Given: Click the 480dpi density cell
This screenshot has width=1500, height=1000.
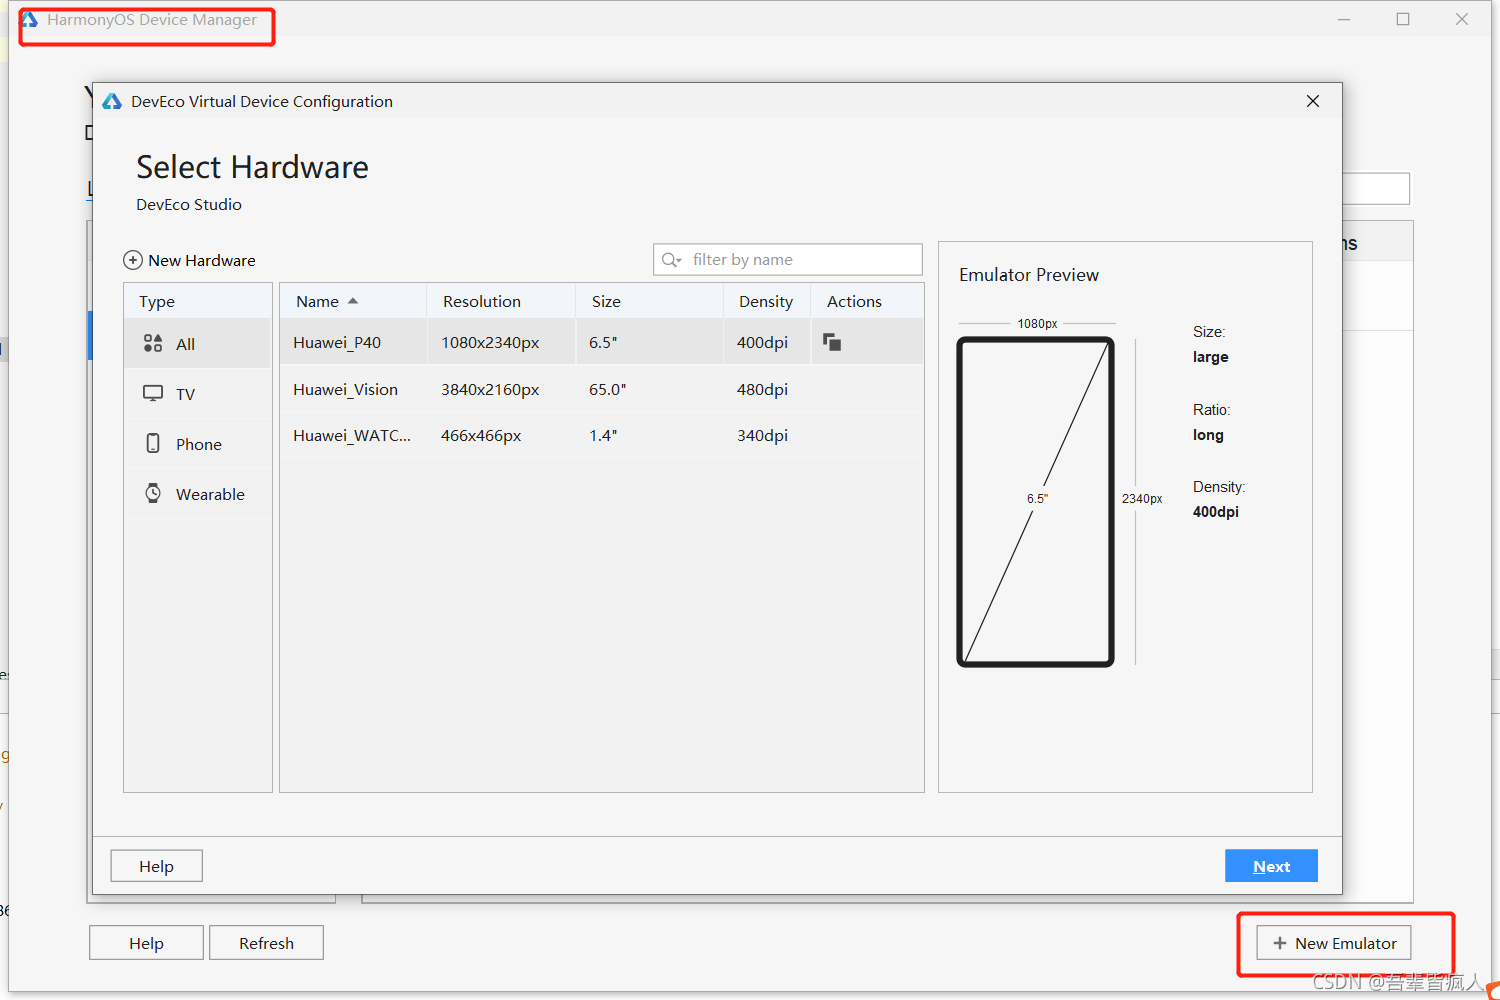Looking at the screenshot, I should click(x=762, y=389).
